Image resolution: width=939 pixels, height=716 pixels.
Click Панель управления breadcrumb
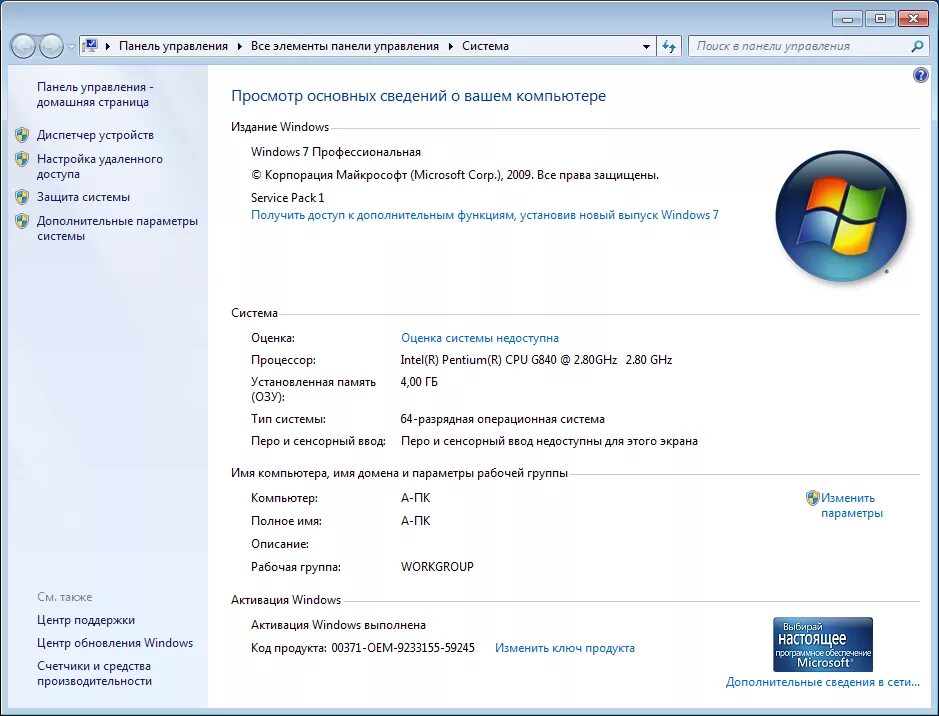coord(173,46)
